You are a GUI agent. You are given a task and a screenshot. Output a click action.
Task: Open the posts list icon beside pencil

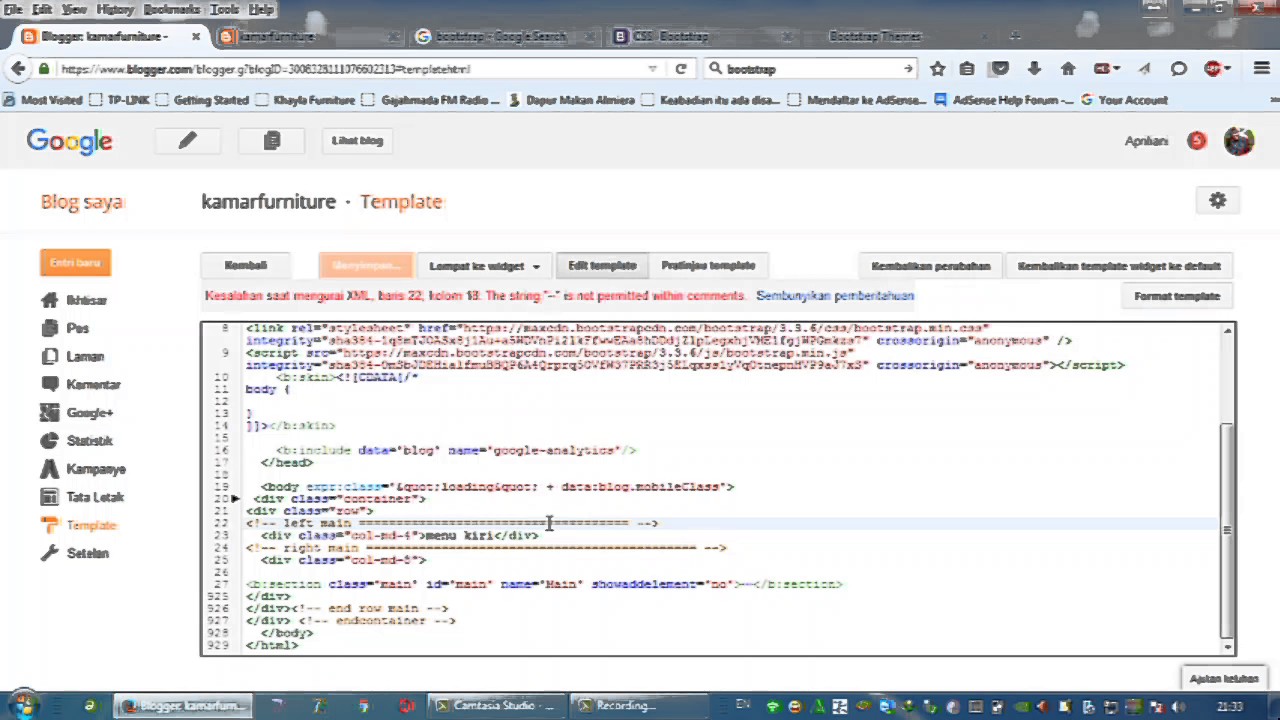tap(272, 141)
